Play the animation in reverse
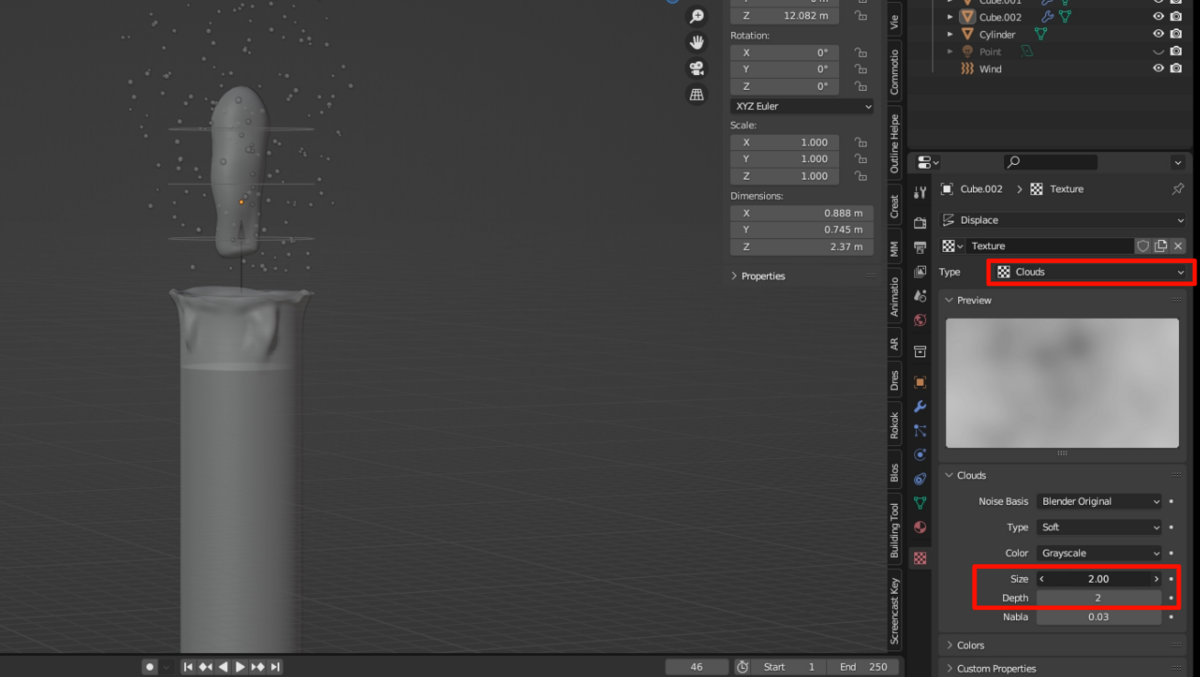Image resolution: width=1200 pixels, height=677 pixels. (x=223, y=667)
